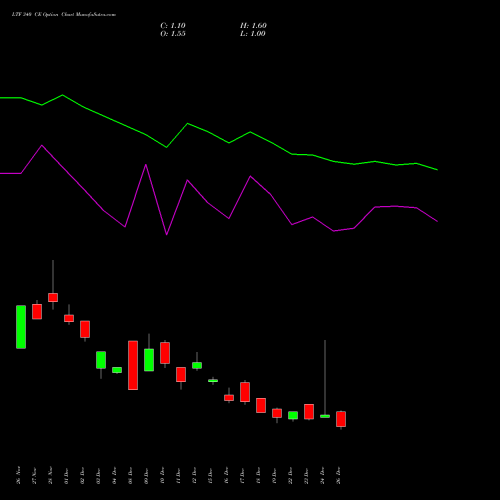Click the '02 Dec' date axis label
This screenshot has height=500, width=500.
83,475
